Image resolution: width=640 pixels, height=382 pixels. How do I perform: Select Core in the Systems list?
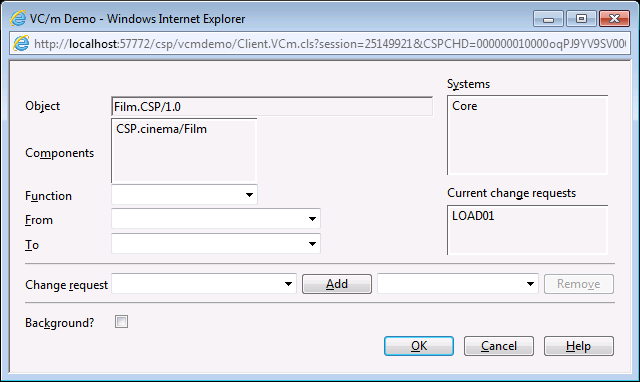[464, 106]
